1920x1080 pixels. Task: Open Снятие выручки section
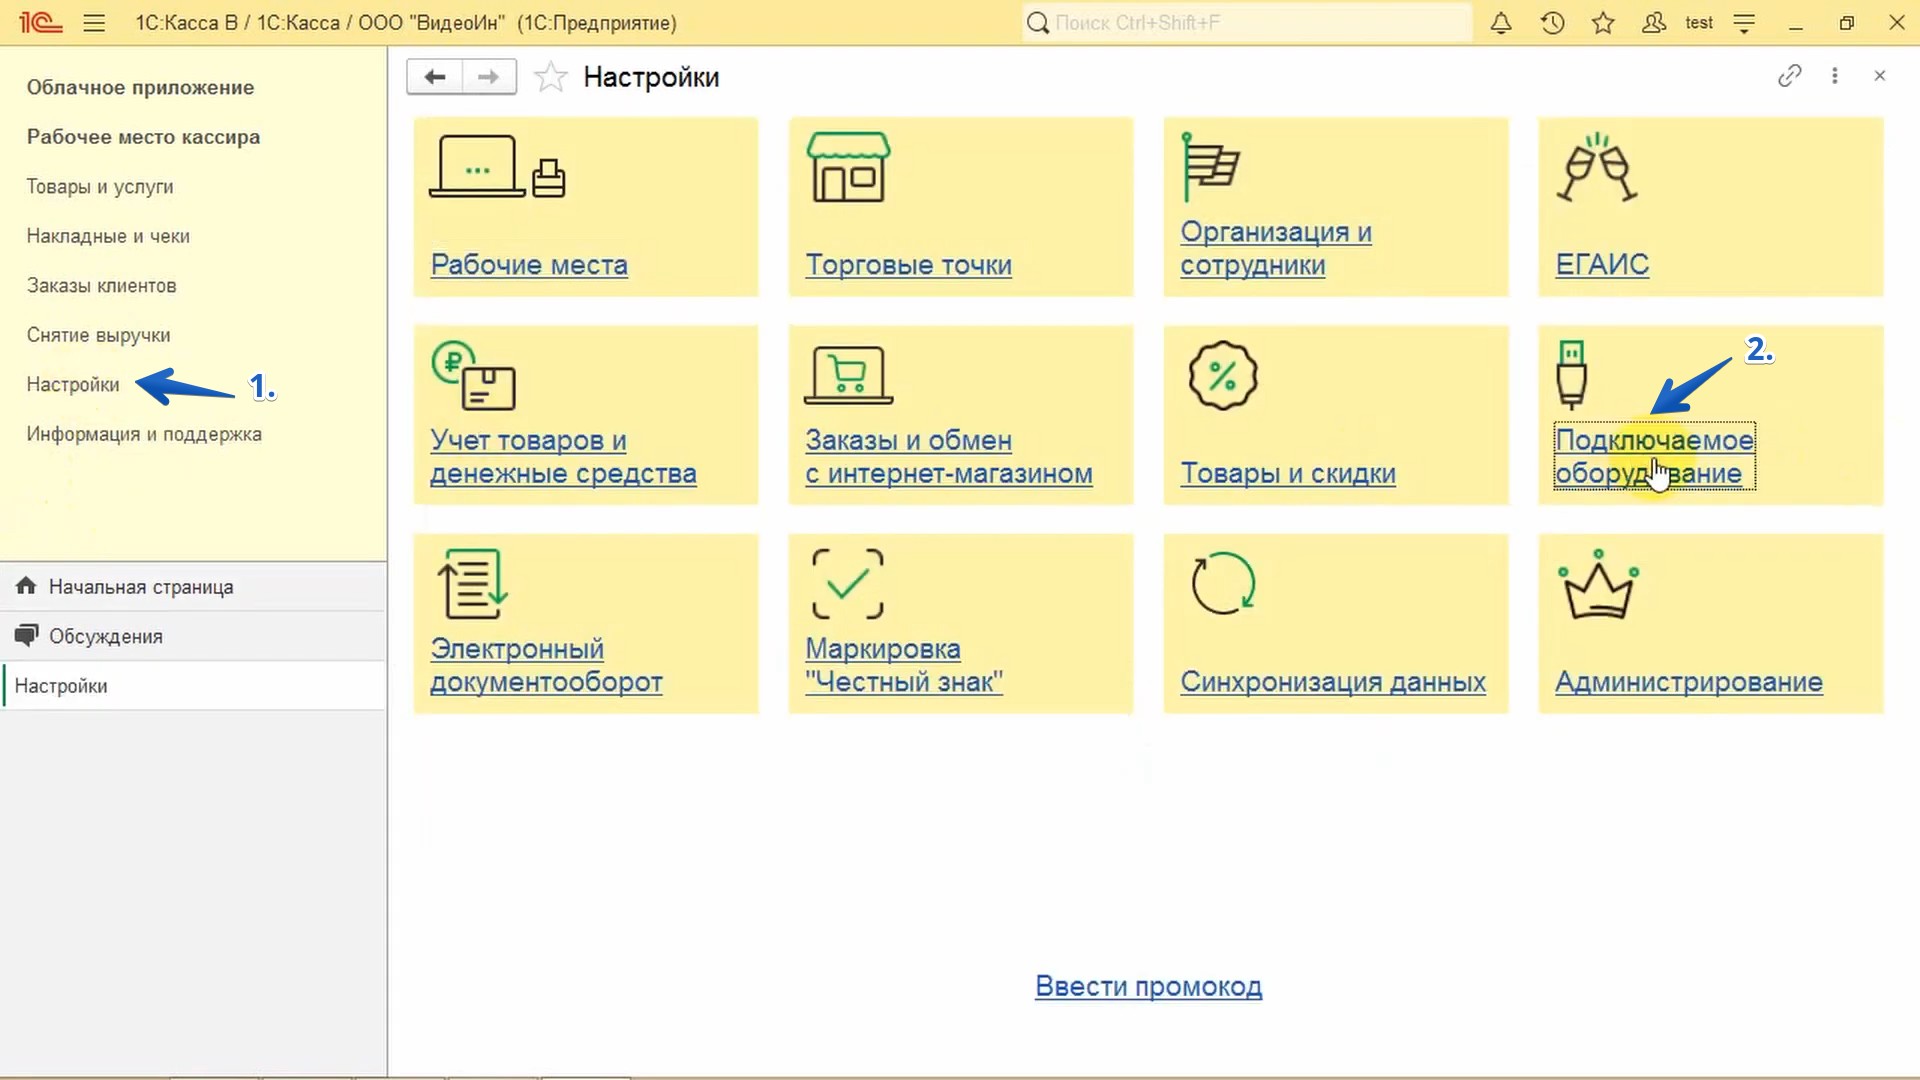[98, 335]
